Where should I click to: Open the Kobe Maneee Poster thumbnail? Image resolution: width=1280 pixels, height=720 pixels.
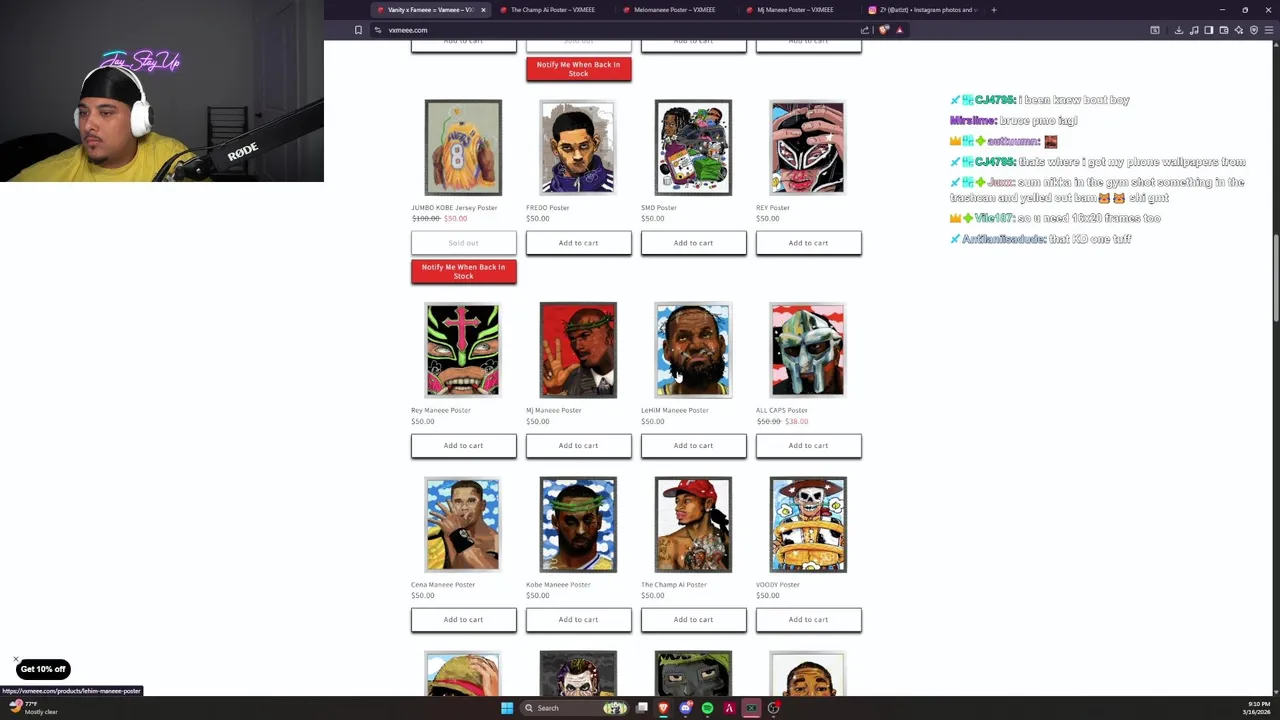pos(578,524)
